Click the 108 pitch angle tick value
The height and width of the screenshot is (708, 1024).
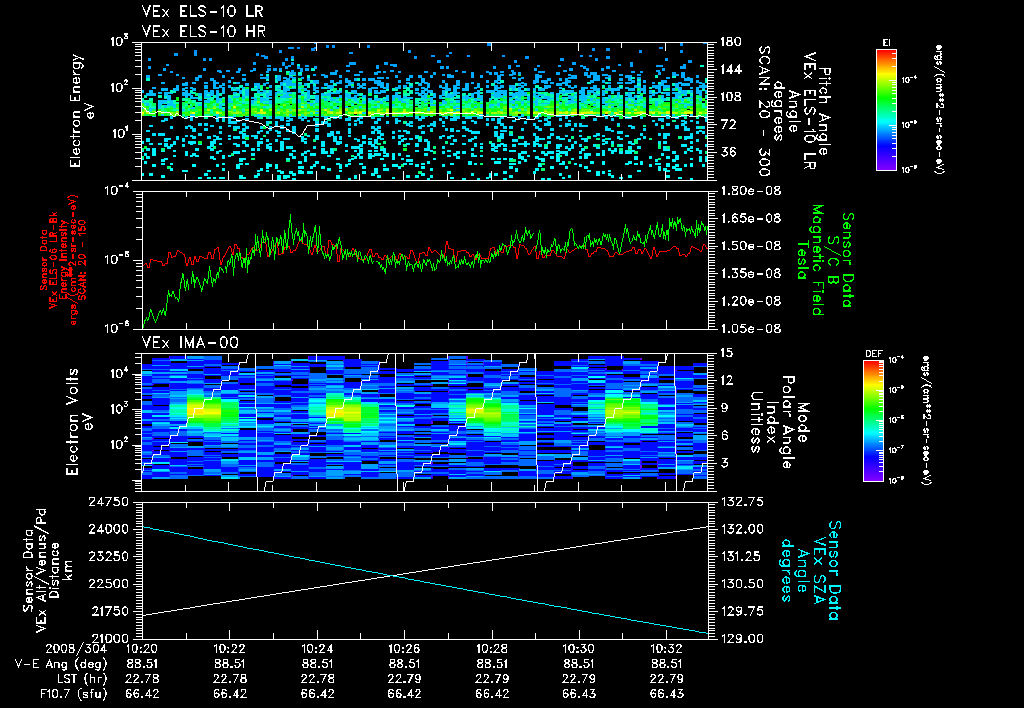[x=730, y=97]
